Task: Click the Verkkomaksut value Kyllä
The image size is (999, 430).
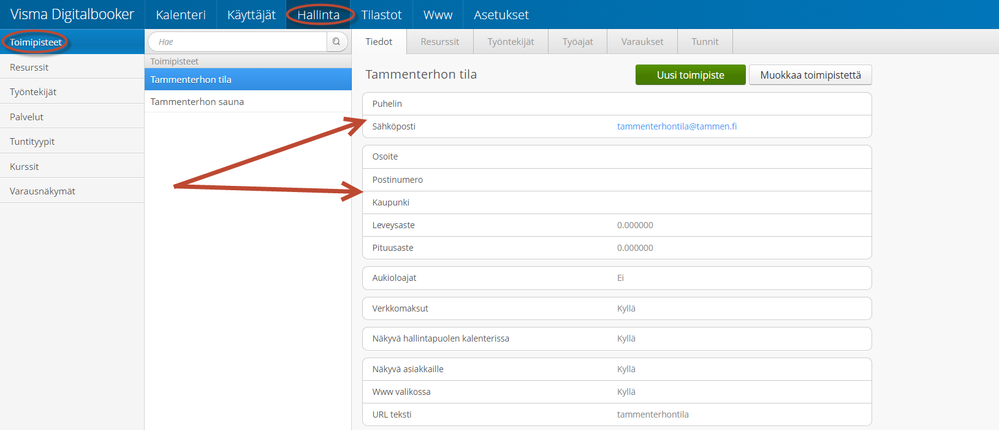Action: coord(626,308)
